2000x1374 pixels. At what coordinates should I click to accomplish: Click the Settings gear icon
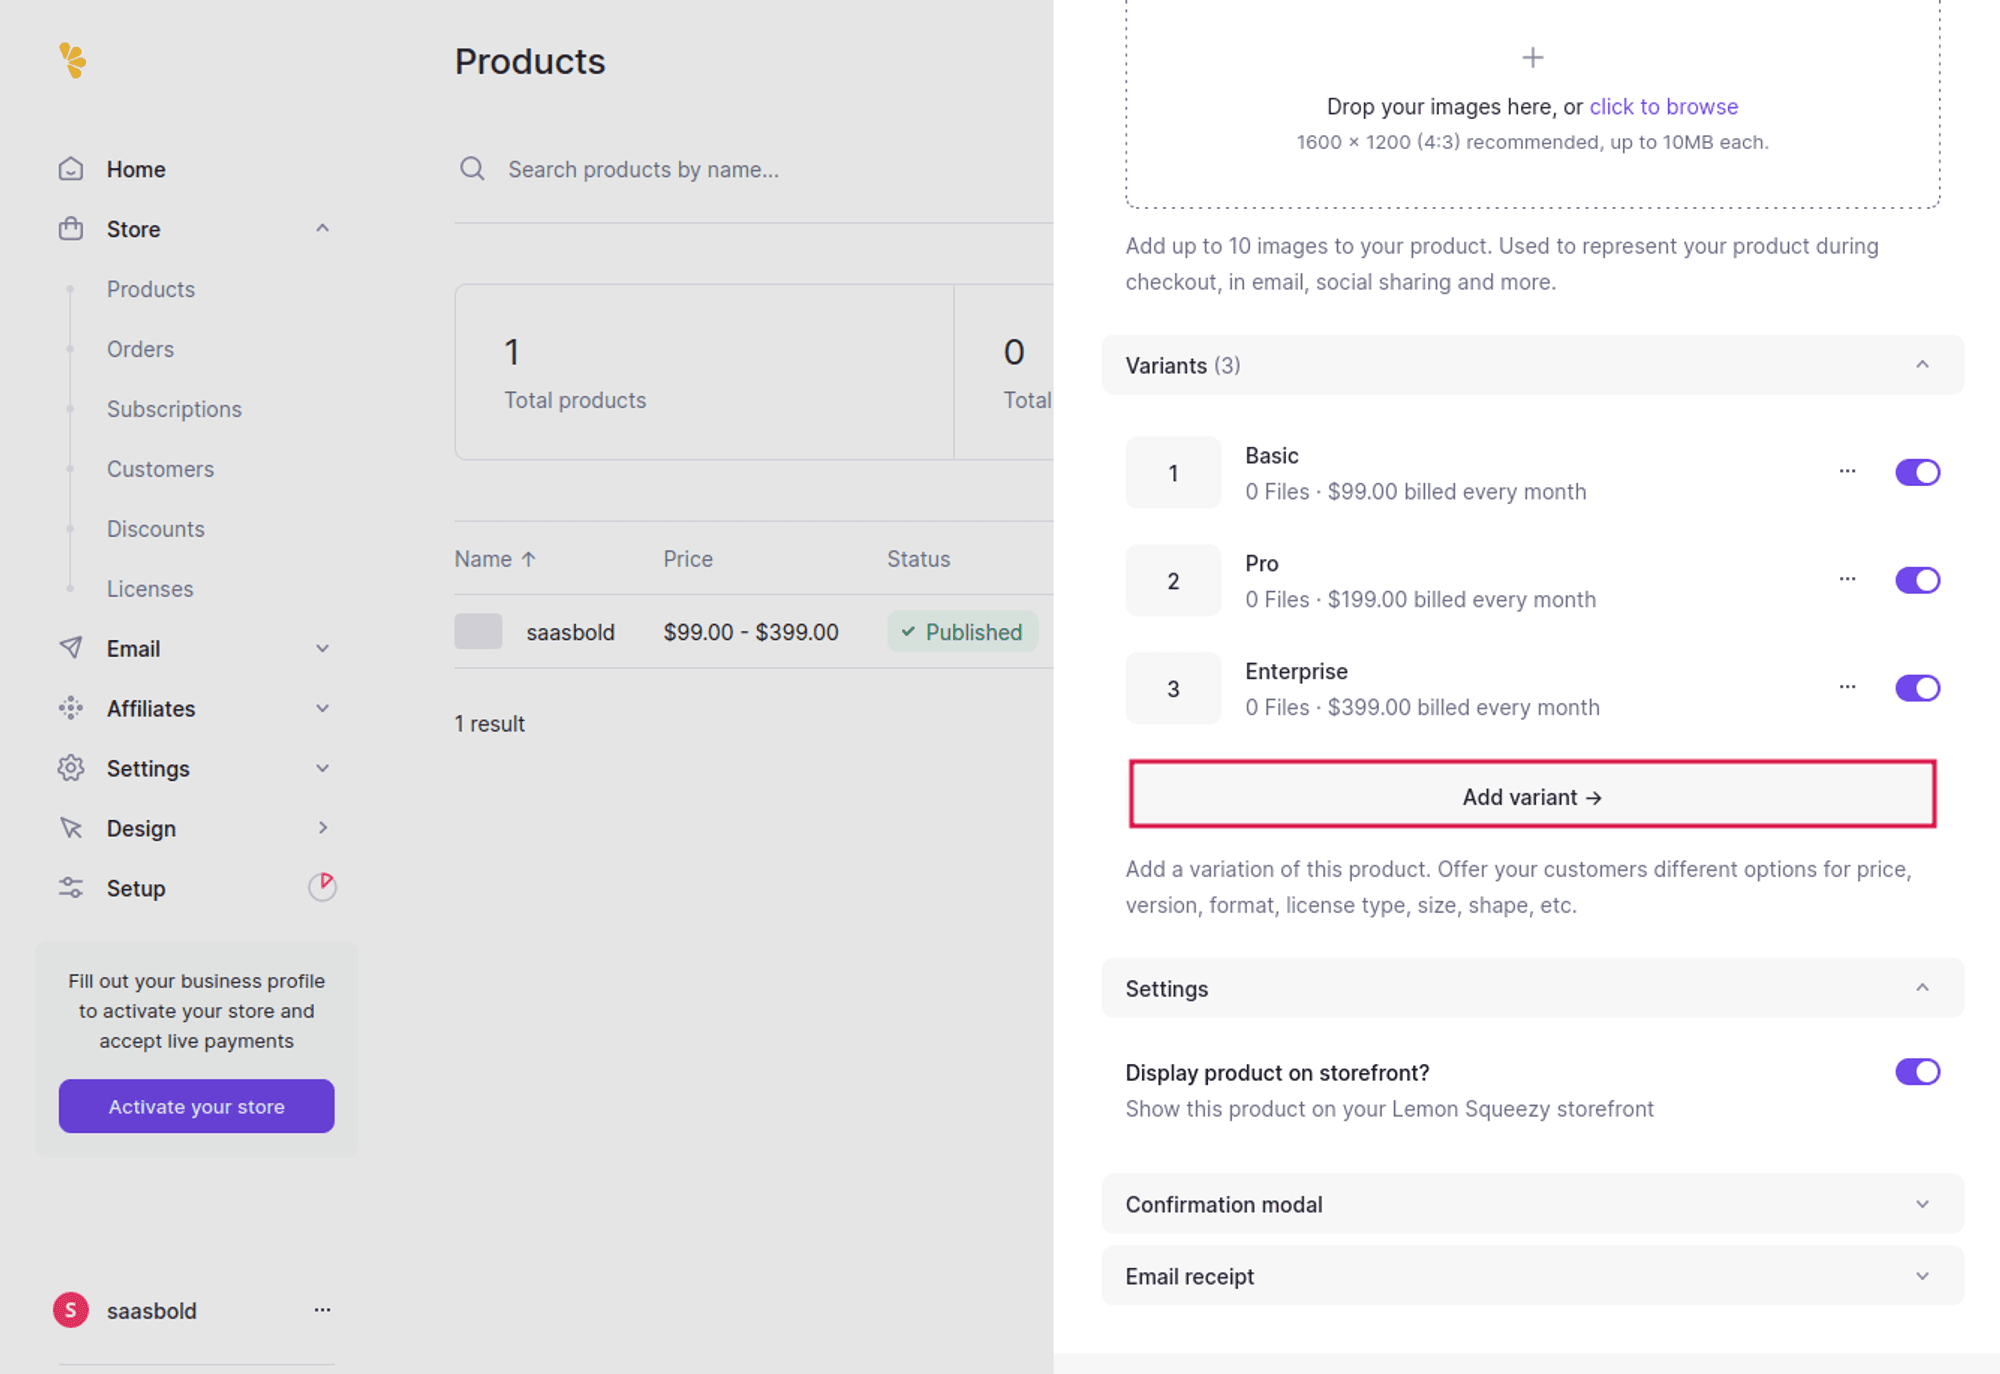pyautogui.click(x=71, y=768)
